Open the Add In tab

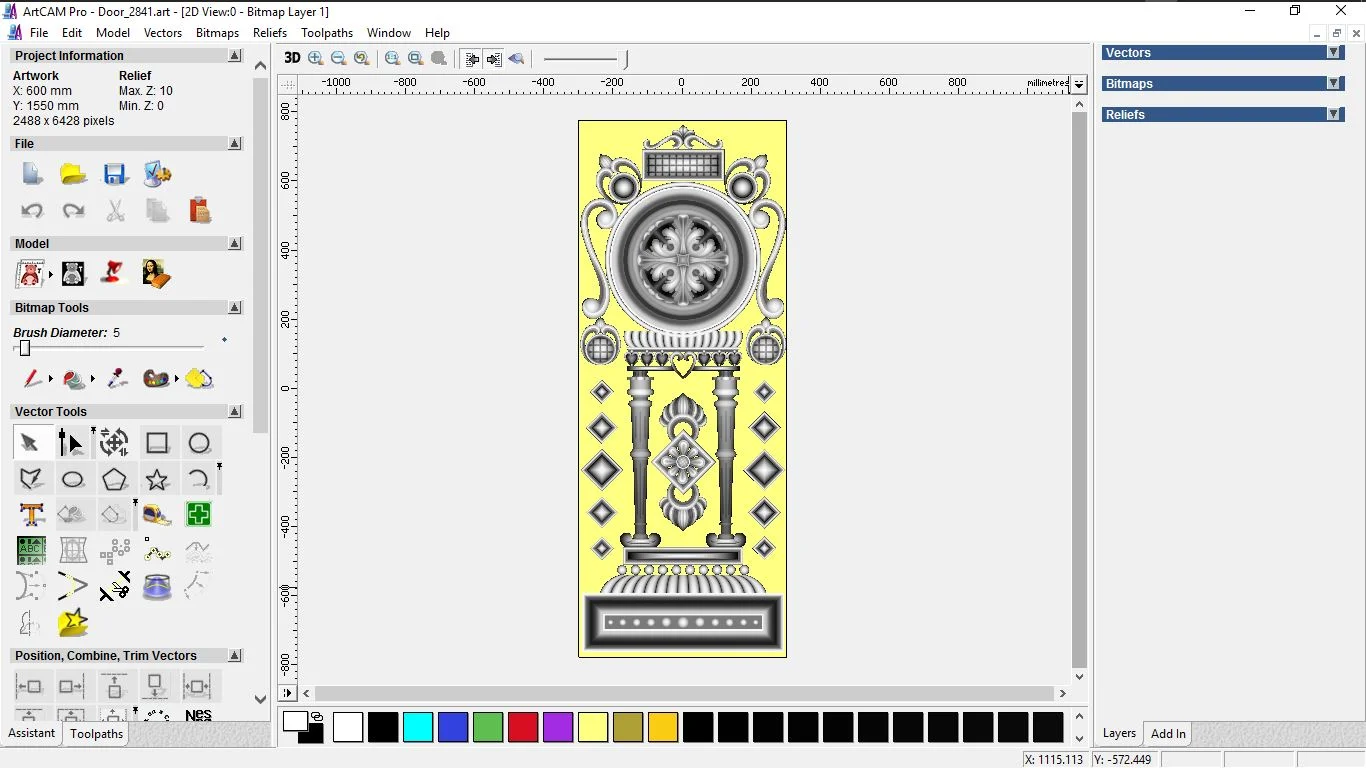[1168, 734]
